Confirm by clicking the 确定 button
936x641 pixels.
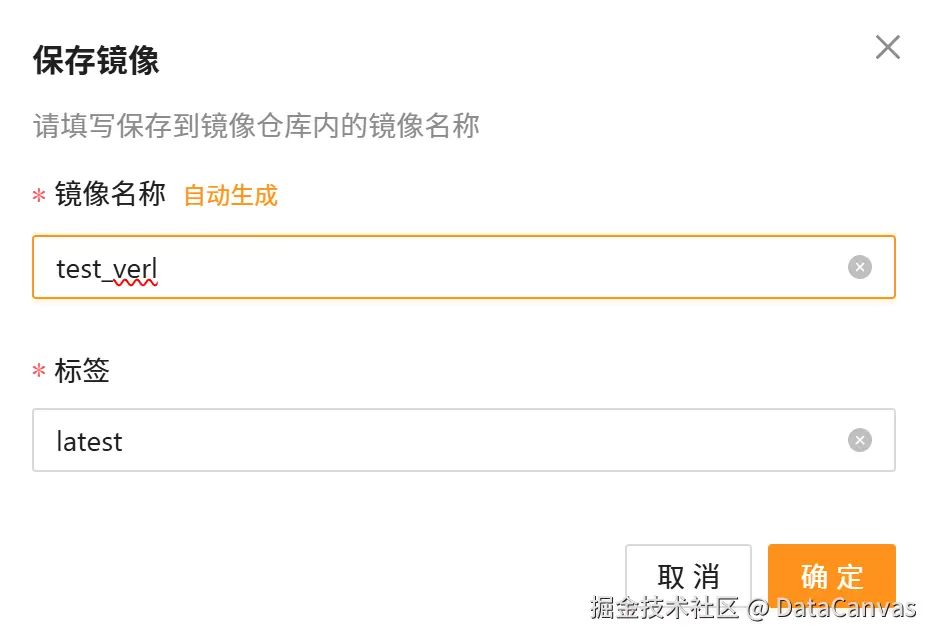click(x=831, y=574)
